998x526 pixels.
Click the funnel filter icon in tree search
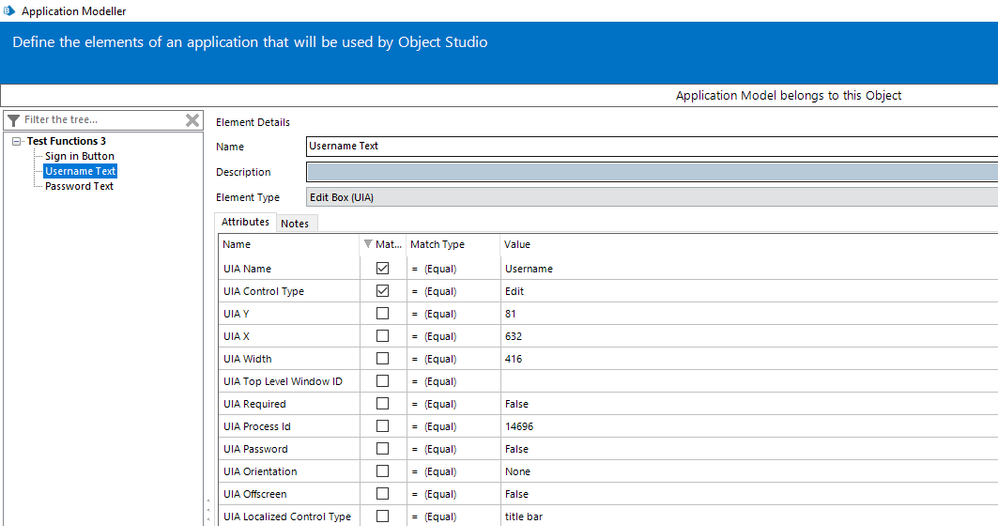pos(14,120)
